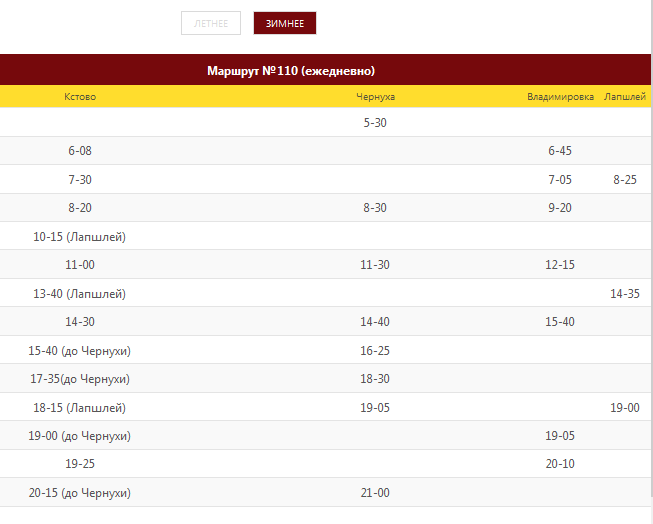Select the 15-40 (до Чернухи) cell
Viewport: 653px width, 524px height.
(x=80, y=351)
